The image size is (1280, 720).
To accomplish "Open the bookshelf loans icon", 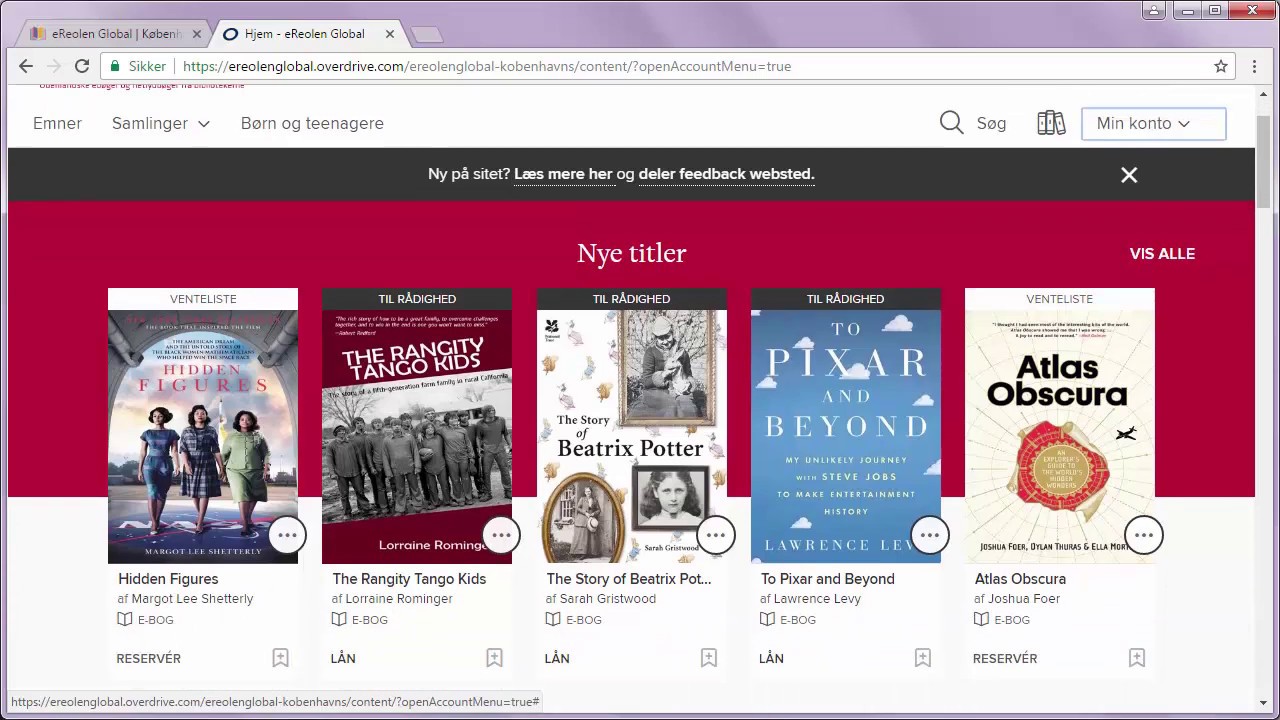I will click(x=1051, y=123).
